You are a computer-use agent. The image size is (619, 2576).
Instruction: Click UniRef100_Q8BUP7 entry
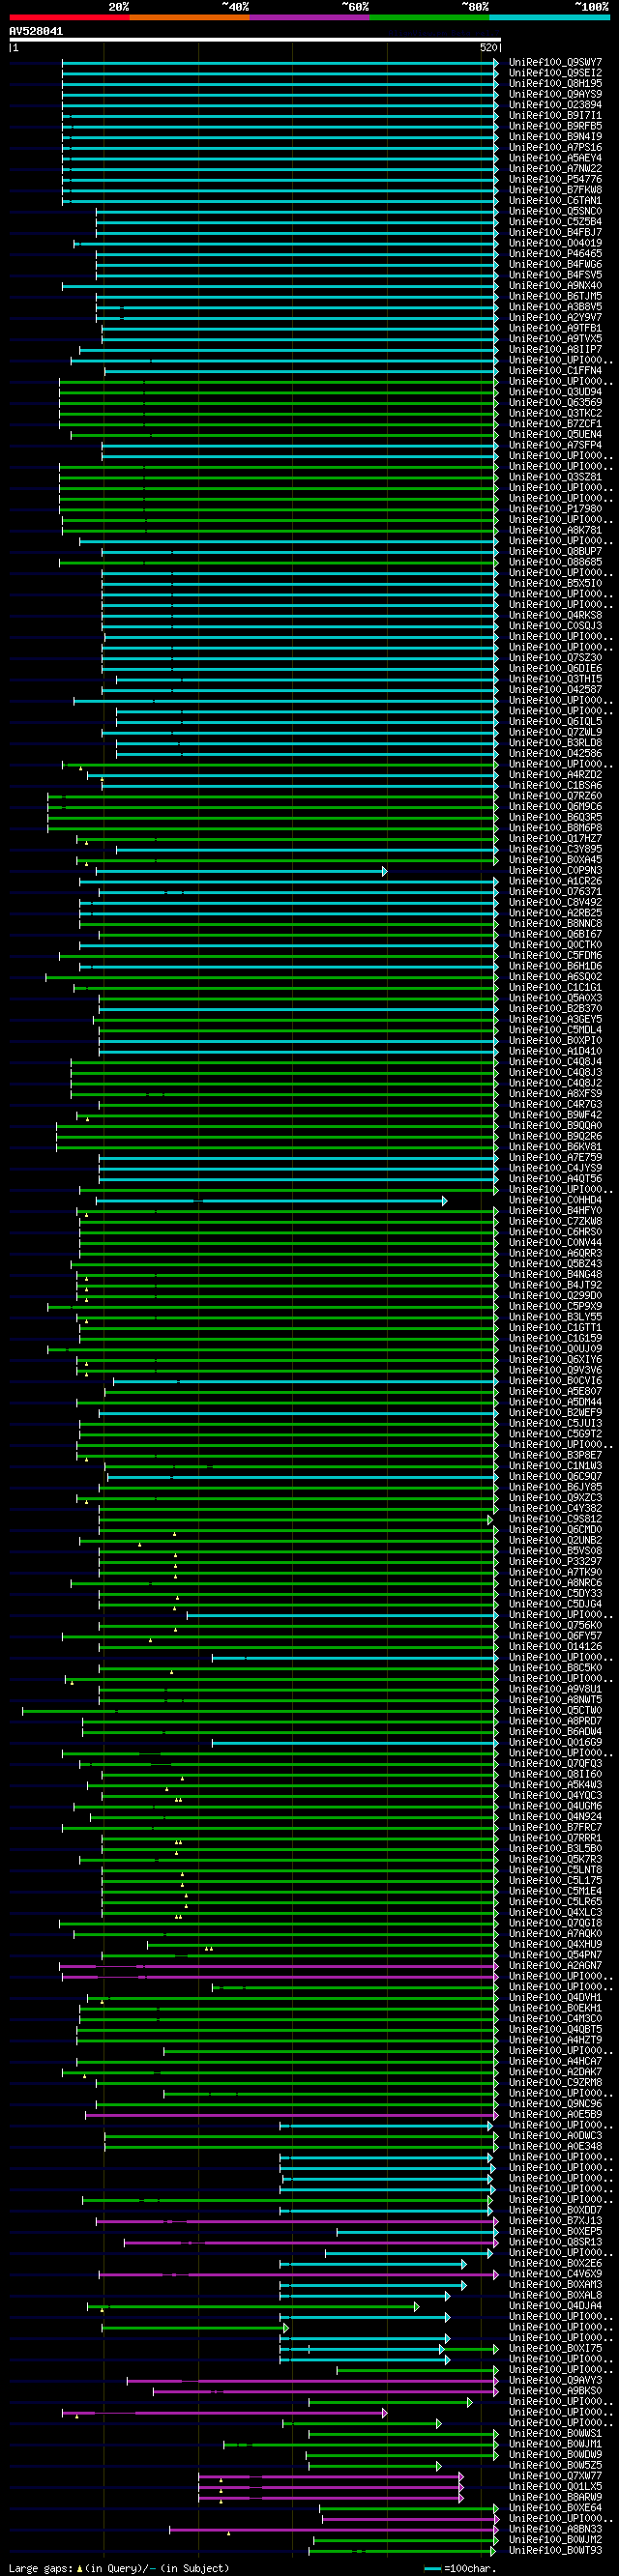coord(555,552)
